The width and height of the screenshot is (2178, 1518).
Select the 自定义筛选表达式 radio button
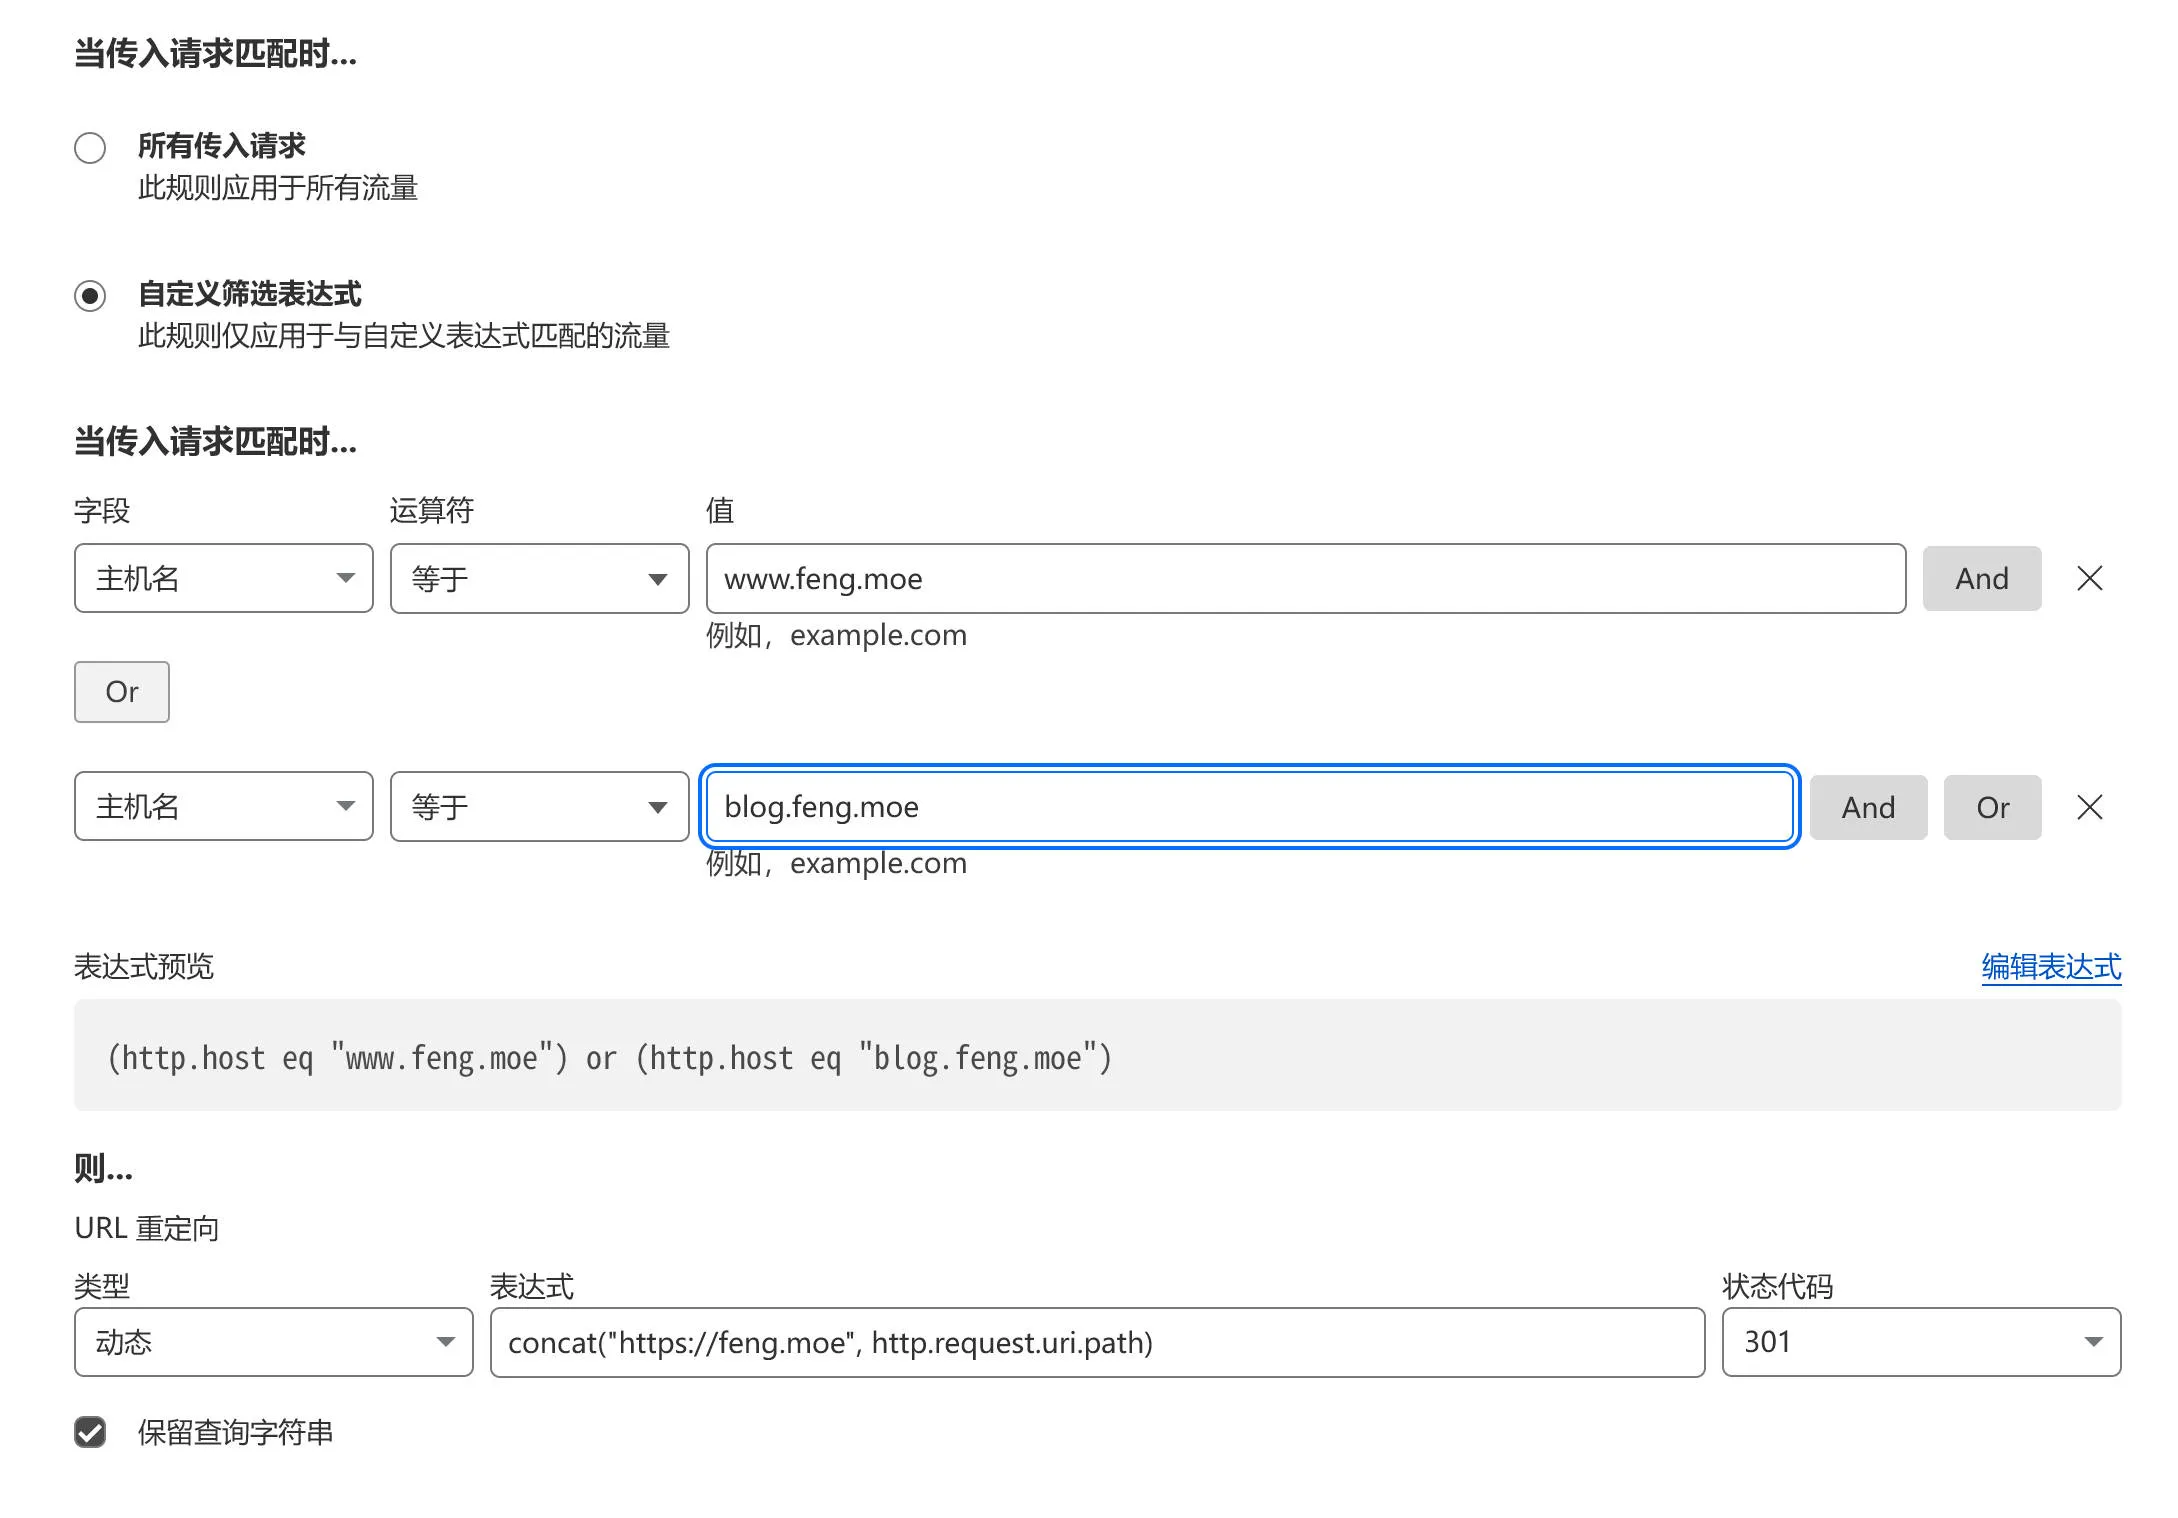point(90,296)
